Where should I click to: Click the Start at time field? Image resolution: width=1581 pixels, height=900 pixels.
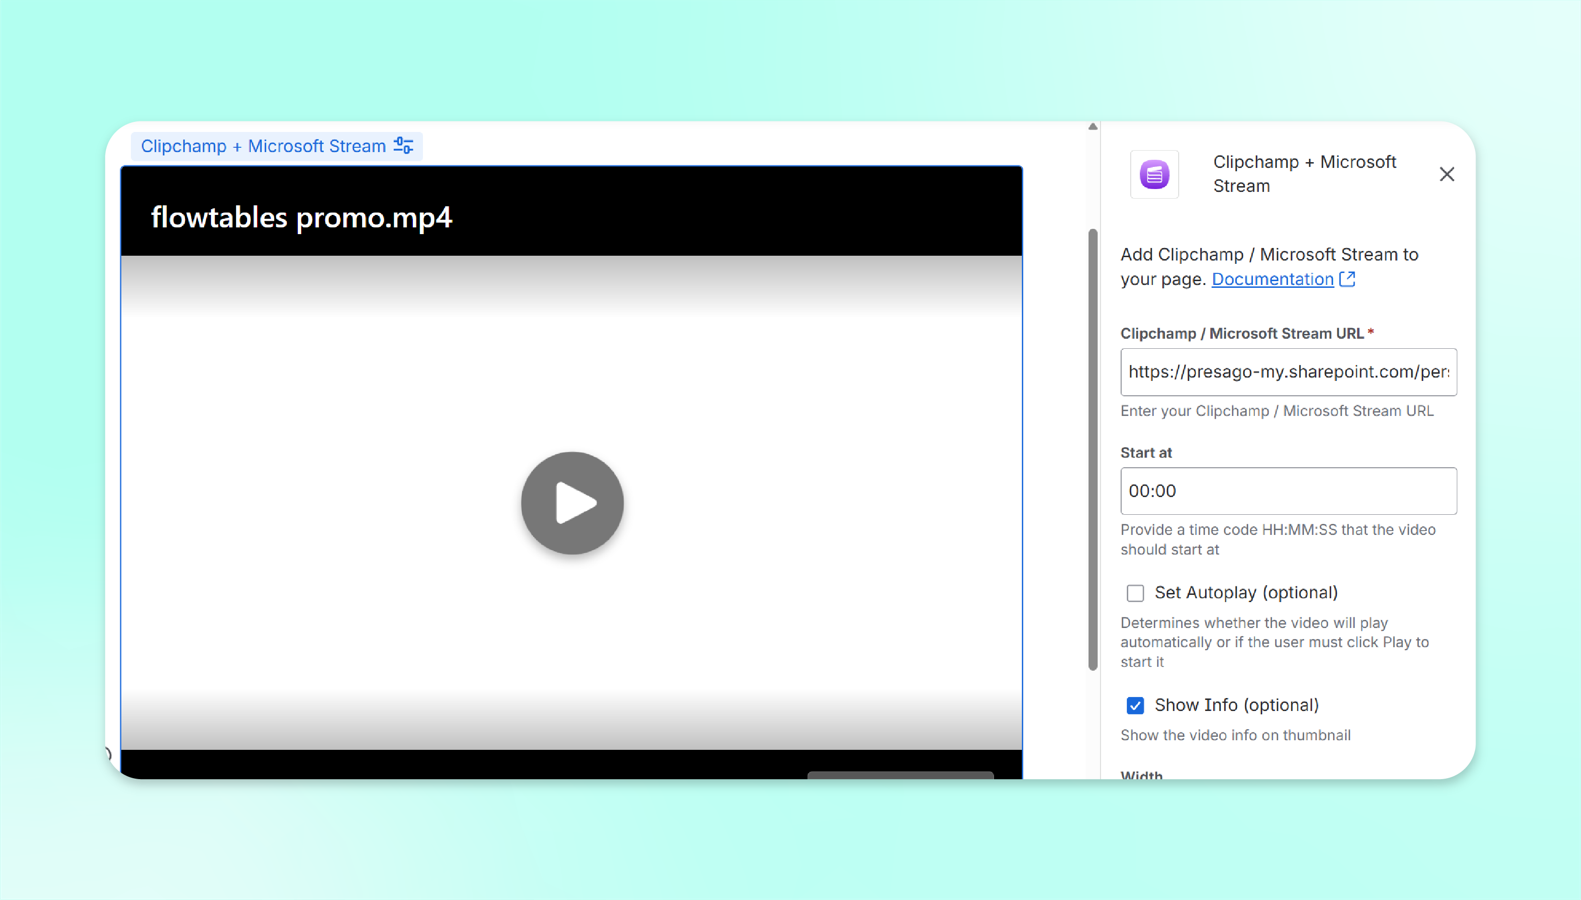click(x=1288, y=491)
